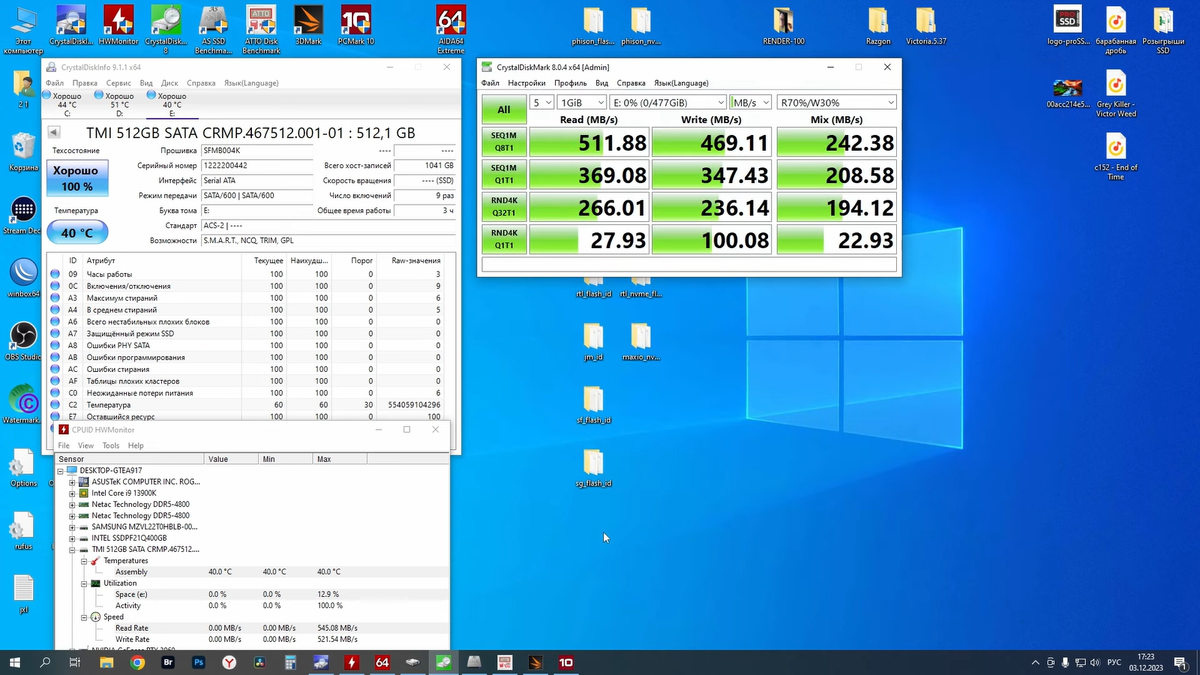Collapse the TMI 512GB SATA node in HWMonitor
The height and width of the screenshot is (675, 1200).
point(72,549)
